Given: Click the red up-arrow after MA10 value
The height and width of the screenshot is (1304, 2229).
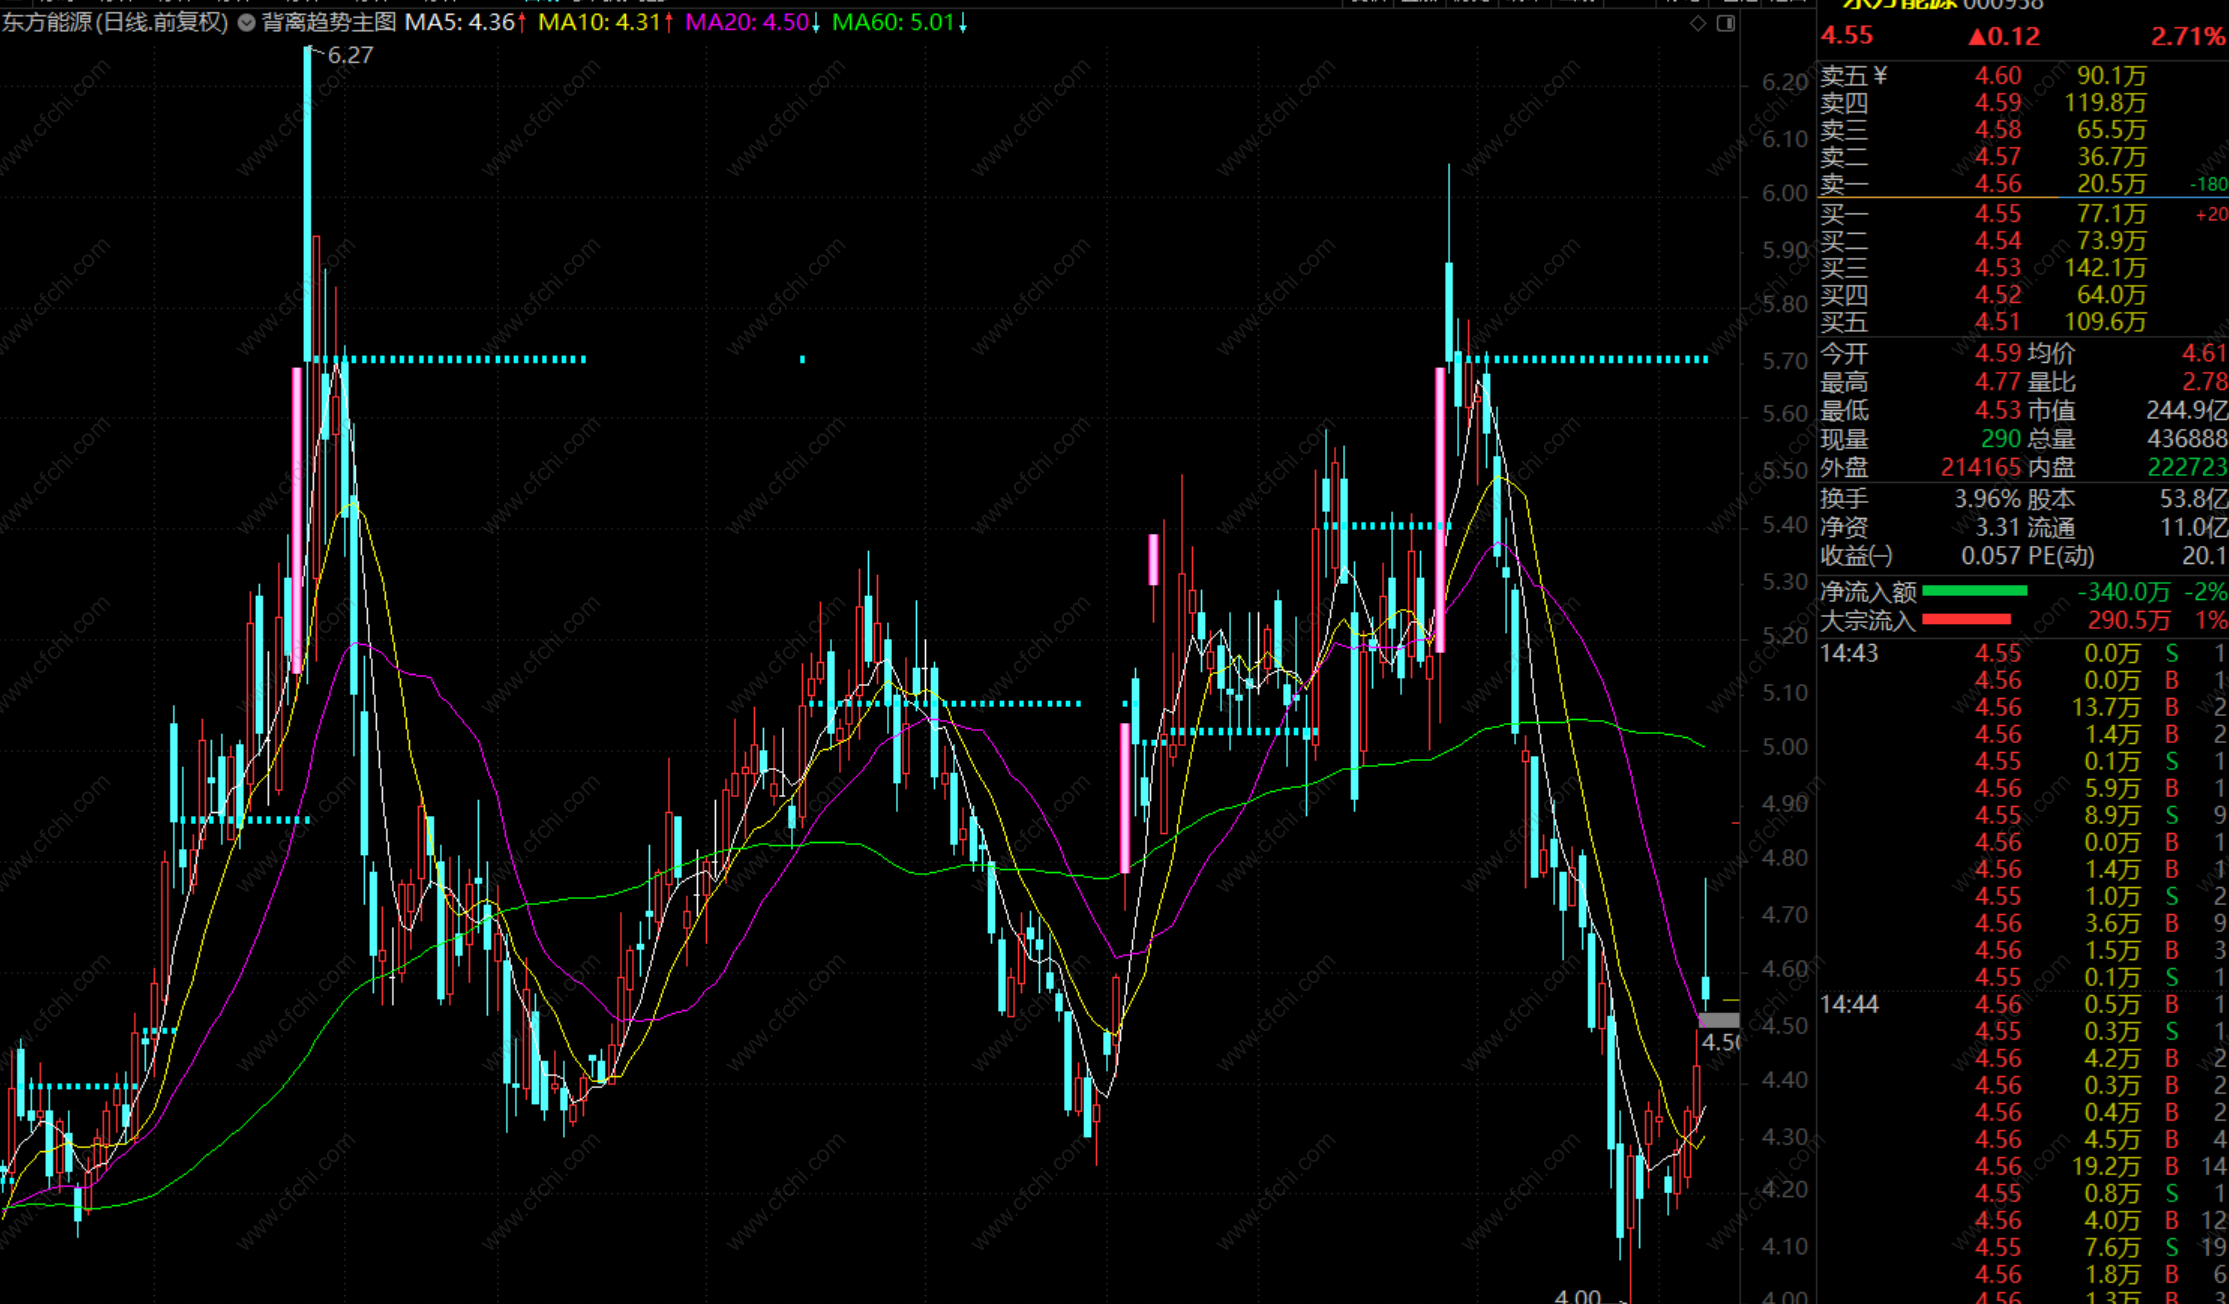Looking at the screenshot, I should pos(668,23).
